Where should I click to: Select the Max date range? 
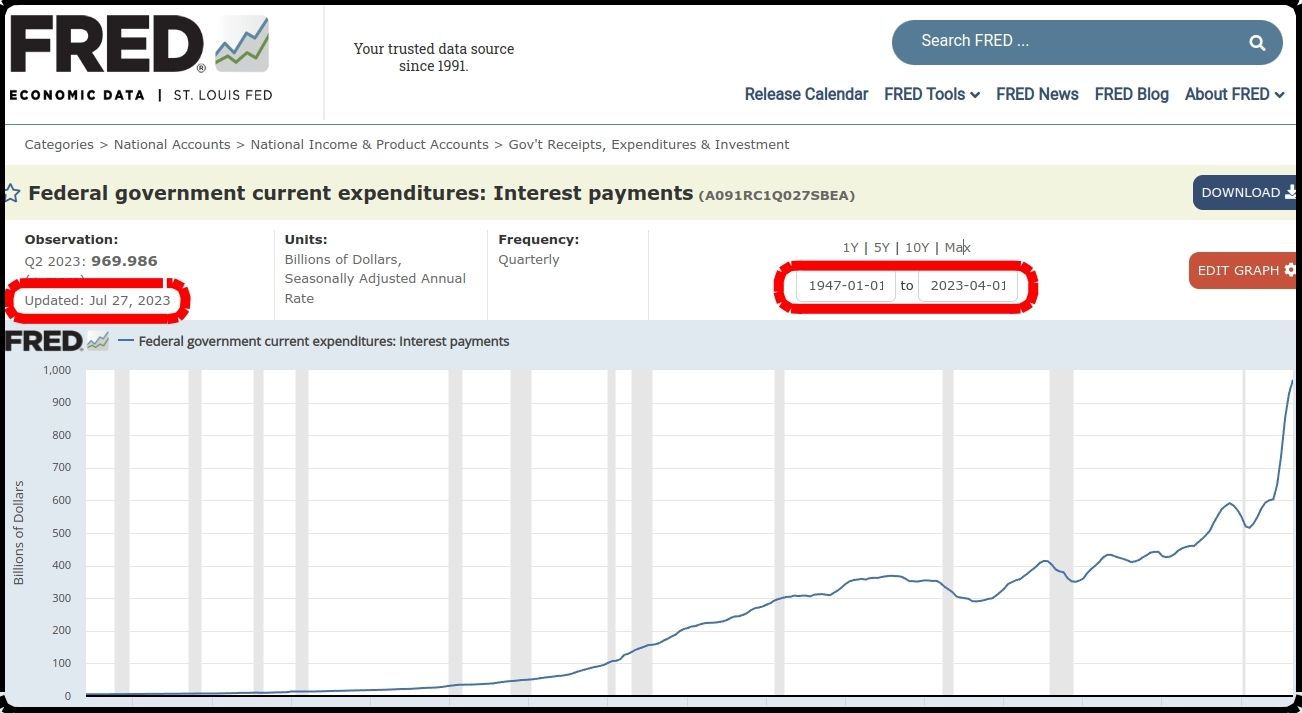(957, 247)
